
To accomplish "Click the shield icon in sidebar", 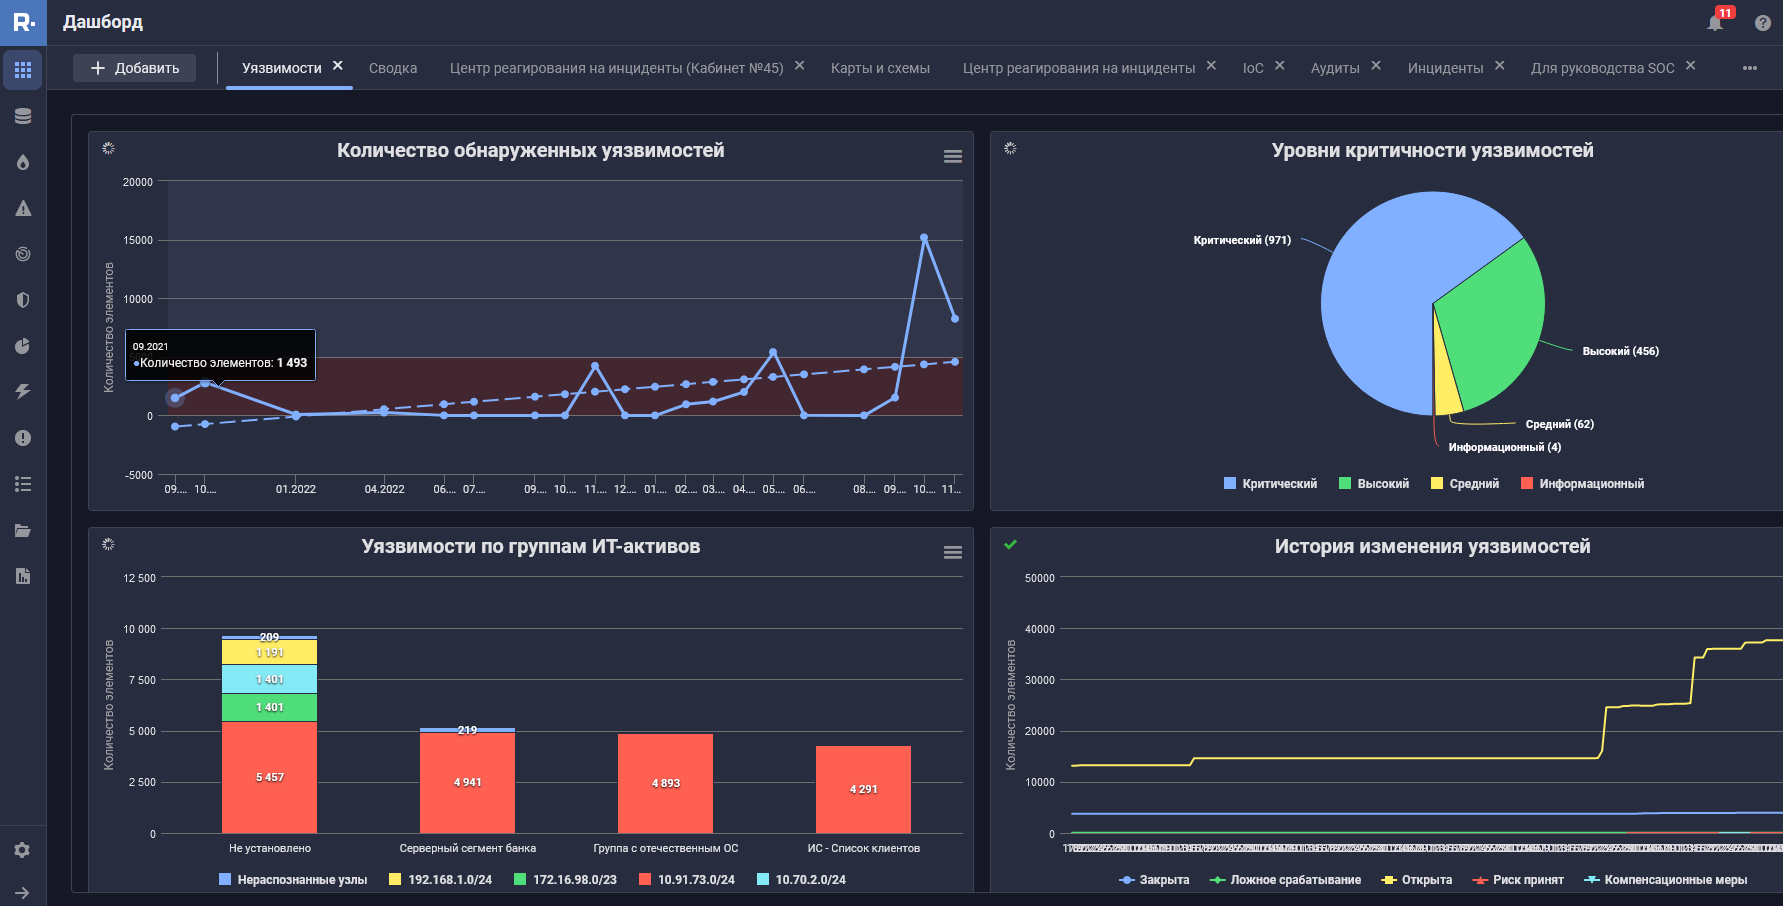I will click(x=23, y=300).
